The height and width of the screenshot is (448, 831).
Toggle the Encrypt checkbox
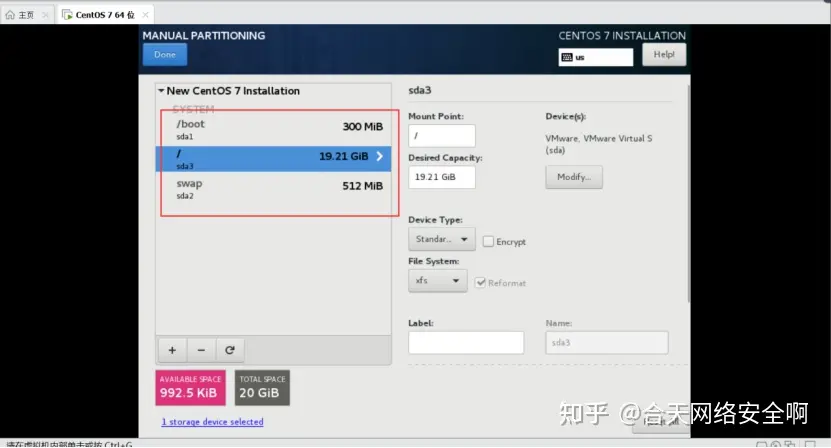click(488, 242)
